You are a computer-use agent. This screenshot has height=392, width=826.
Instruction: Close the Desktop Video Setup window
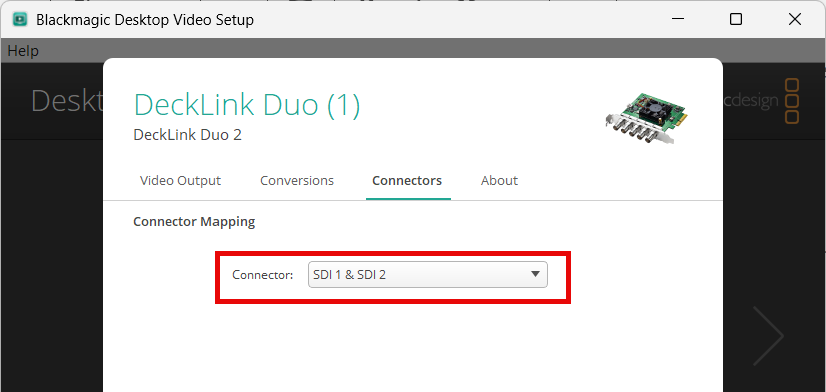point(794,19)
